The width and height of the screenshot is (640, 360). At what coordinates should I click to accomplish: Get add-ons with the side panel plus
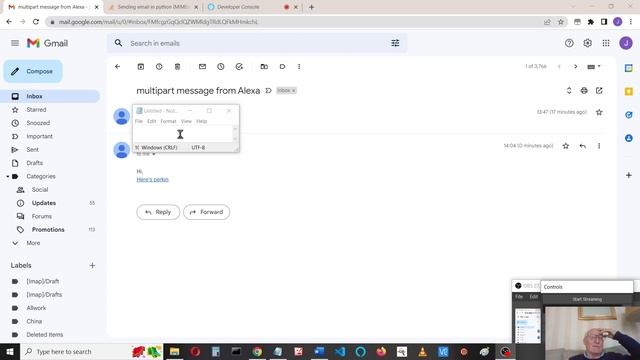[x=629, y=175]
